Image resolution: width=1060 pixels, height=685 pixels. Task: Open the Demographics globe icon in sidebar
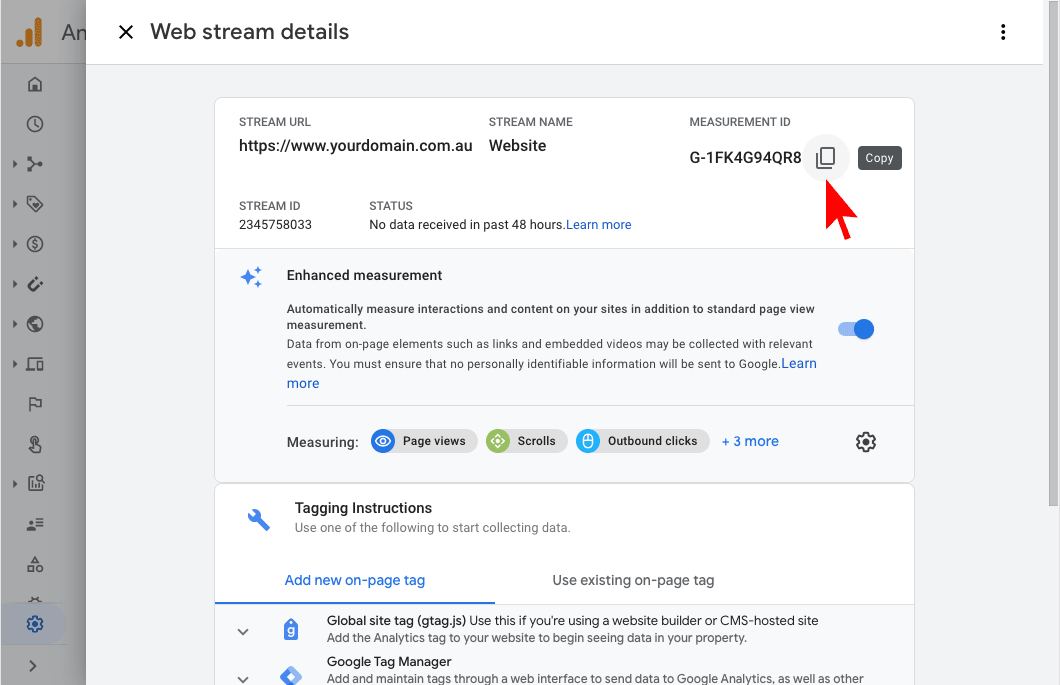point(35,324)
